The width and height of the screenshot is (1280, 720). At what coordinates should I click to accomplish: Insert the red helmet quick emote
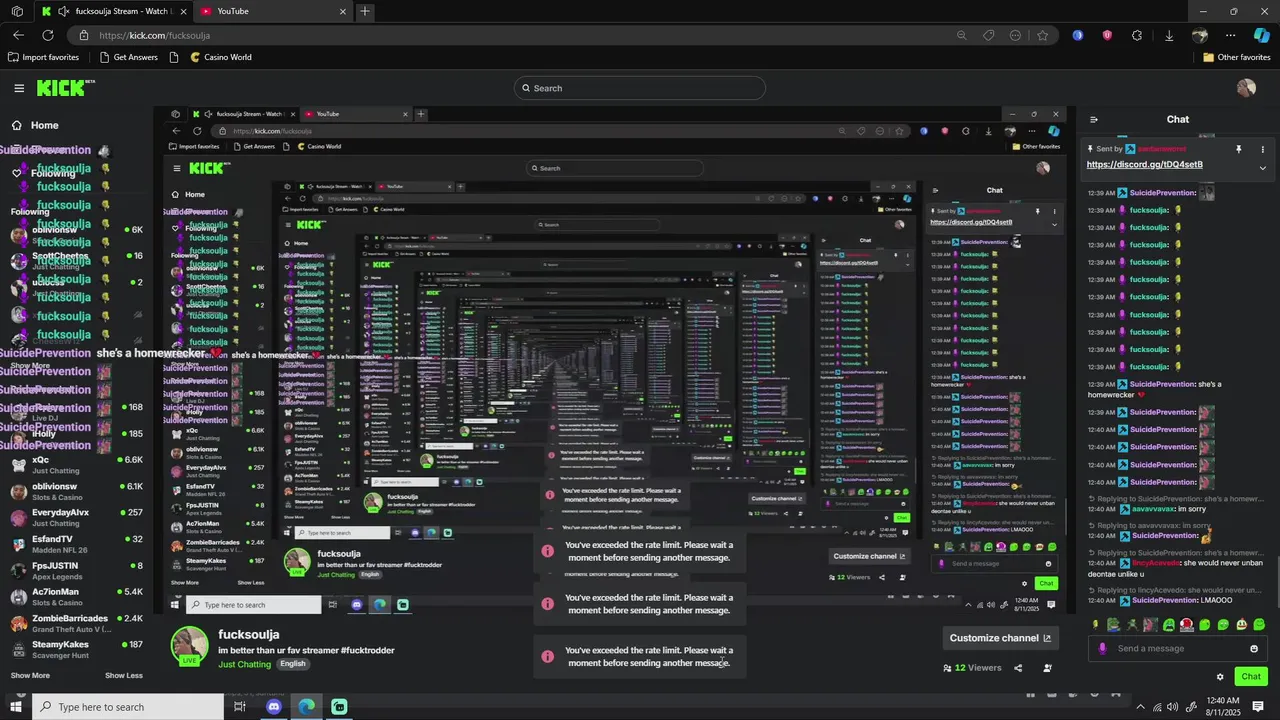(1186, 625)
